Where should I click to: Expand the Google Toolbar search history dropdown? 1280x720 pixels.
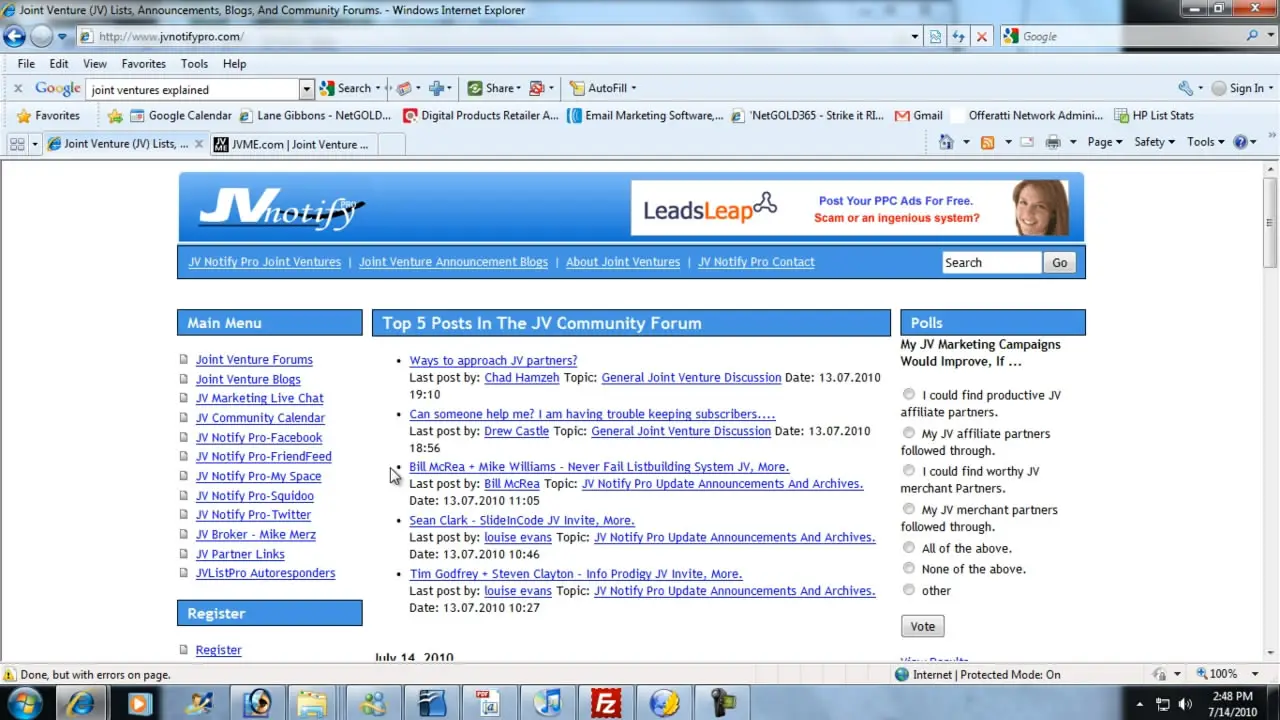[x=307, y=89]
